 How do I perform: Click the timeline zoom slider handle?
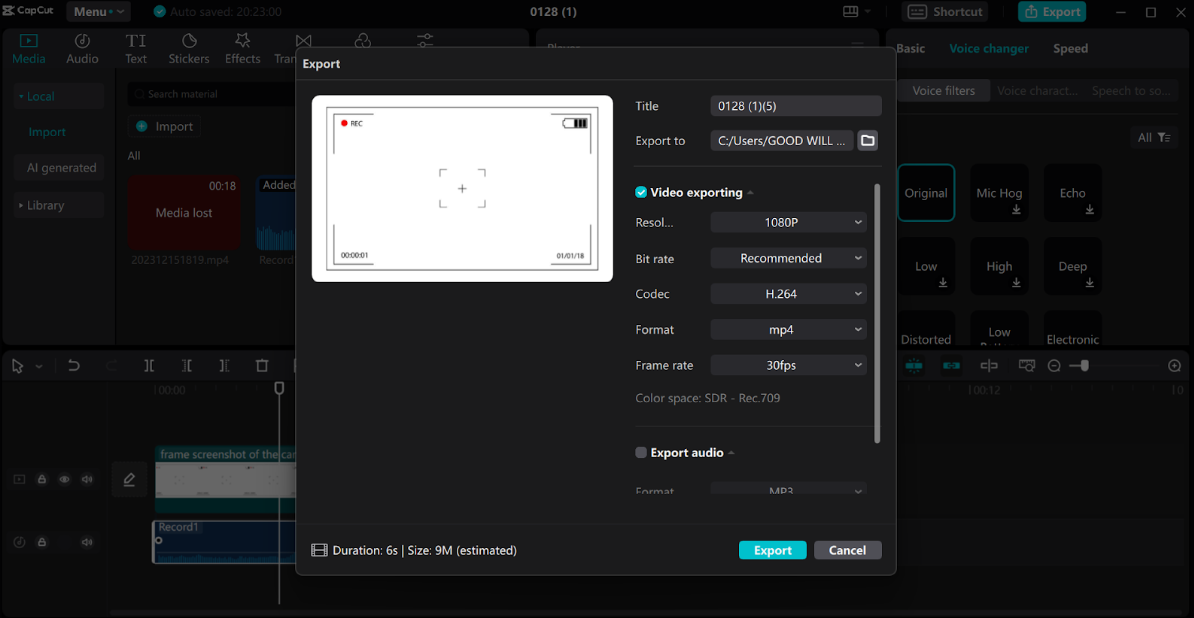tap(1084, 366)
